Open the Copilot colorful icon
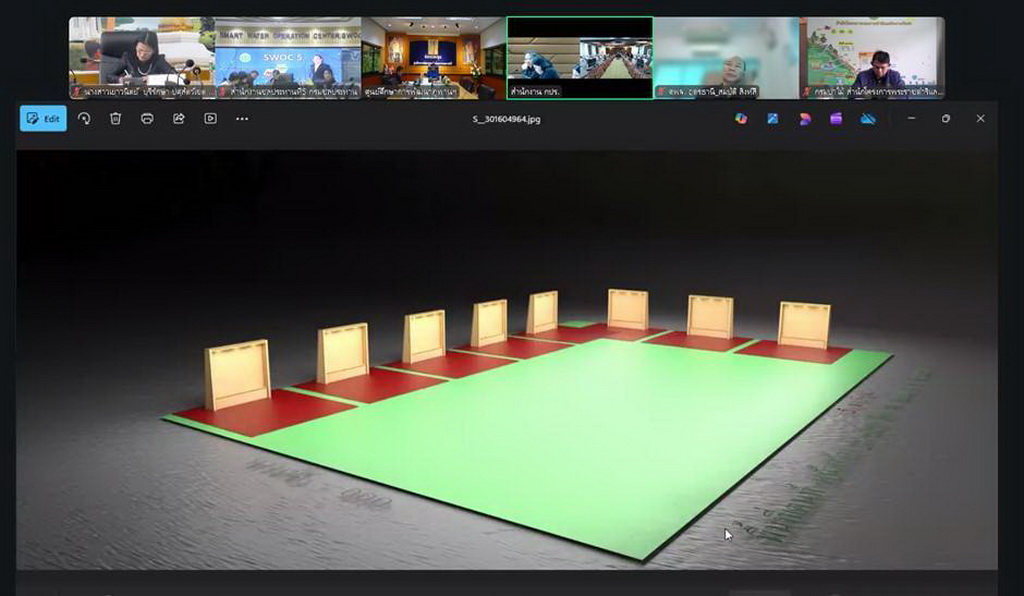Screen dimensions: 1024x596 741,118
